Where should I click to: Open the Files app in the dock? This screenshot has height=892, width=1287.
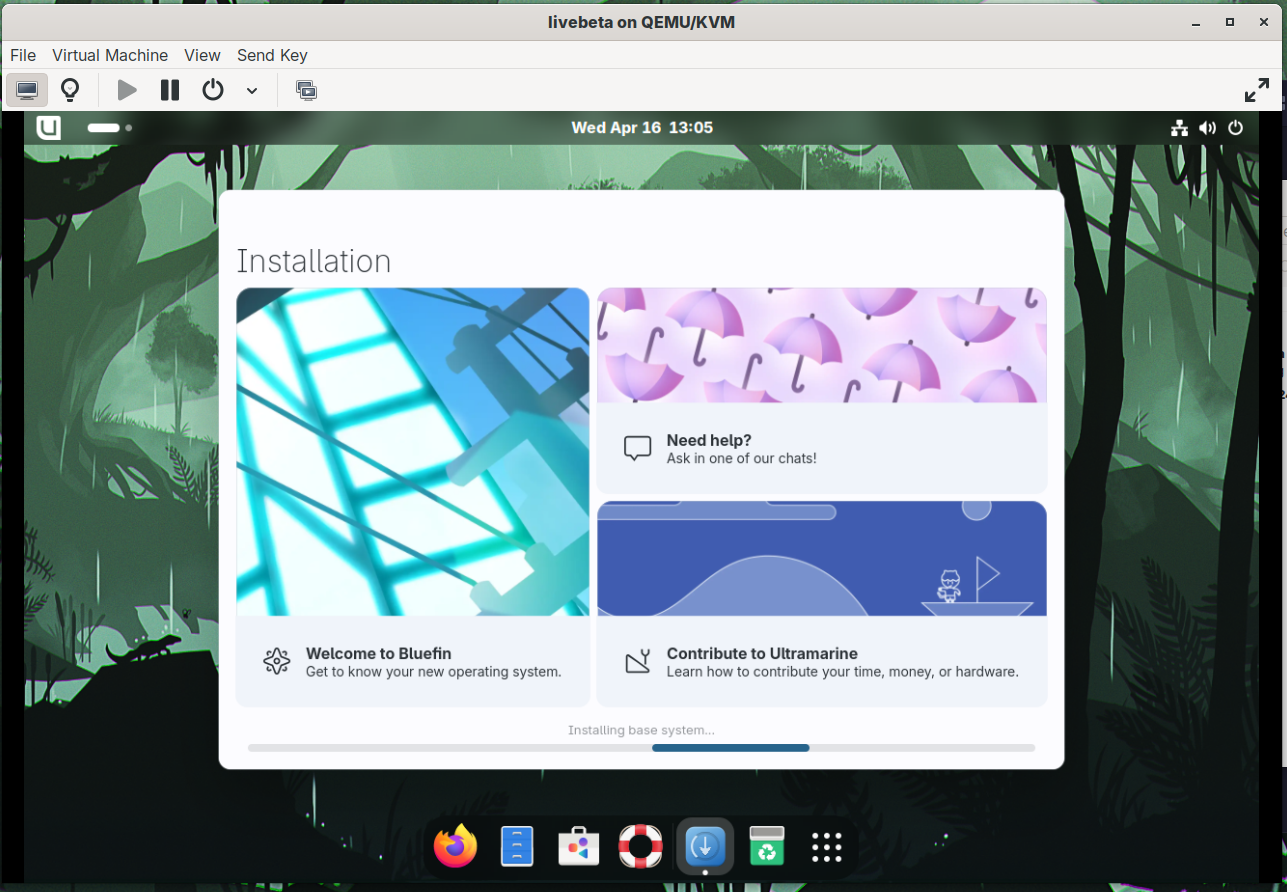click(x=517, y=847)
